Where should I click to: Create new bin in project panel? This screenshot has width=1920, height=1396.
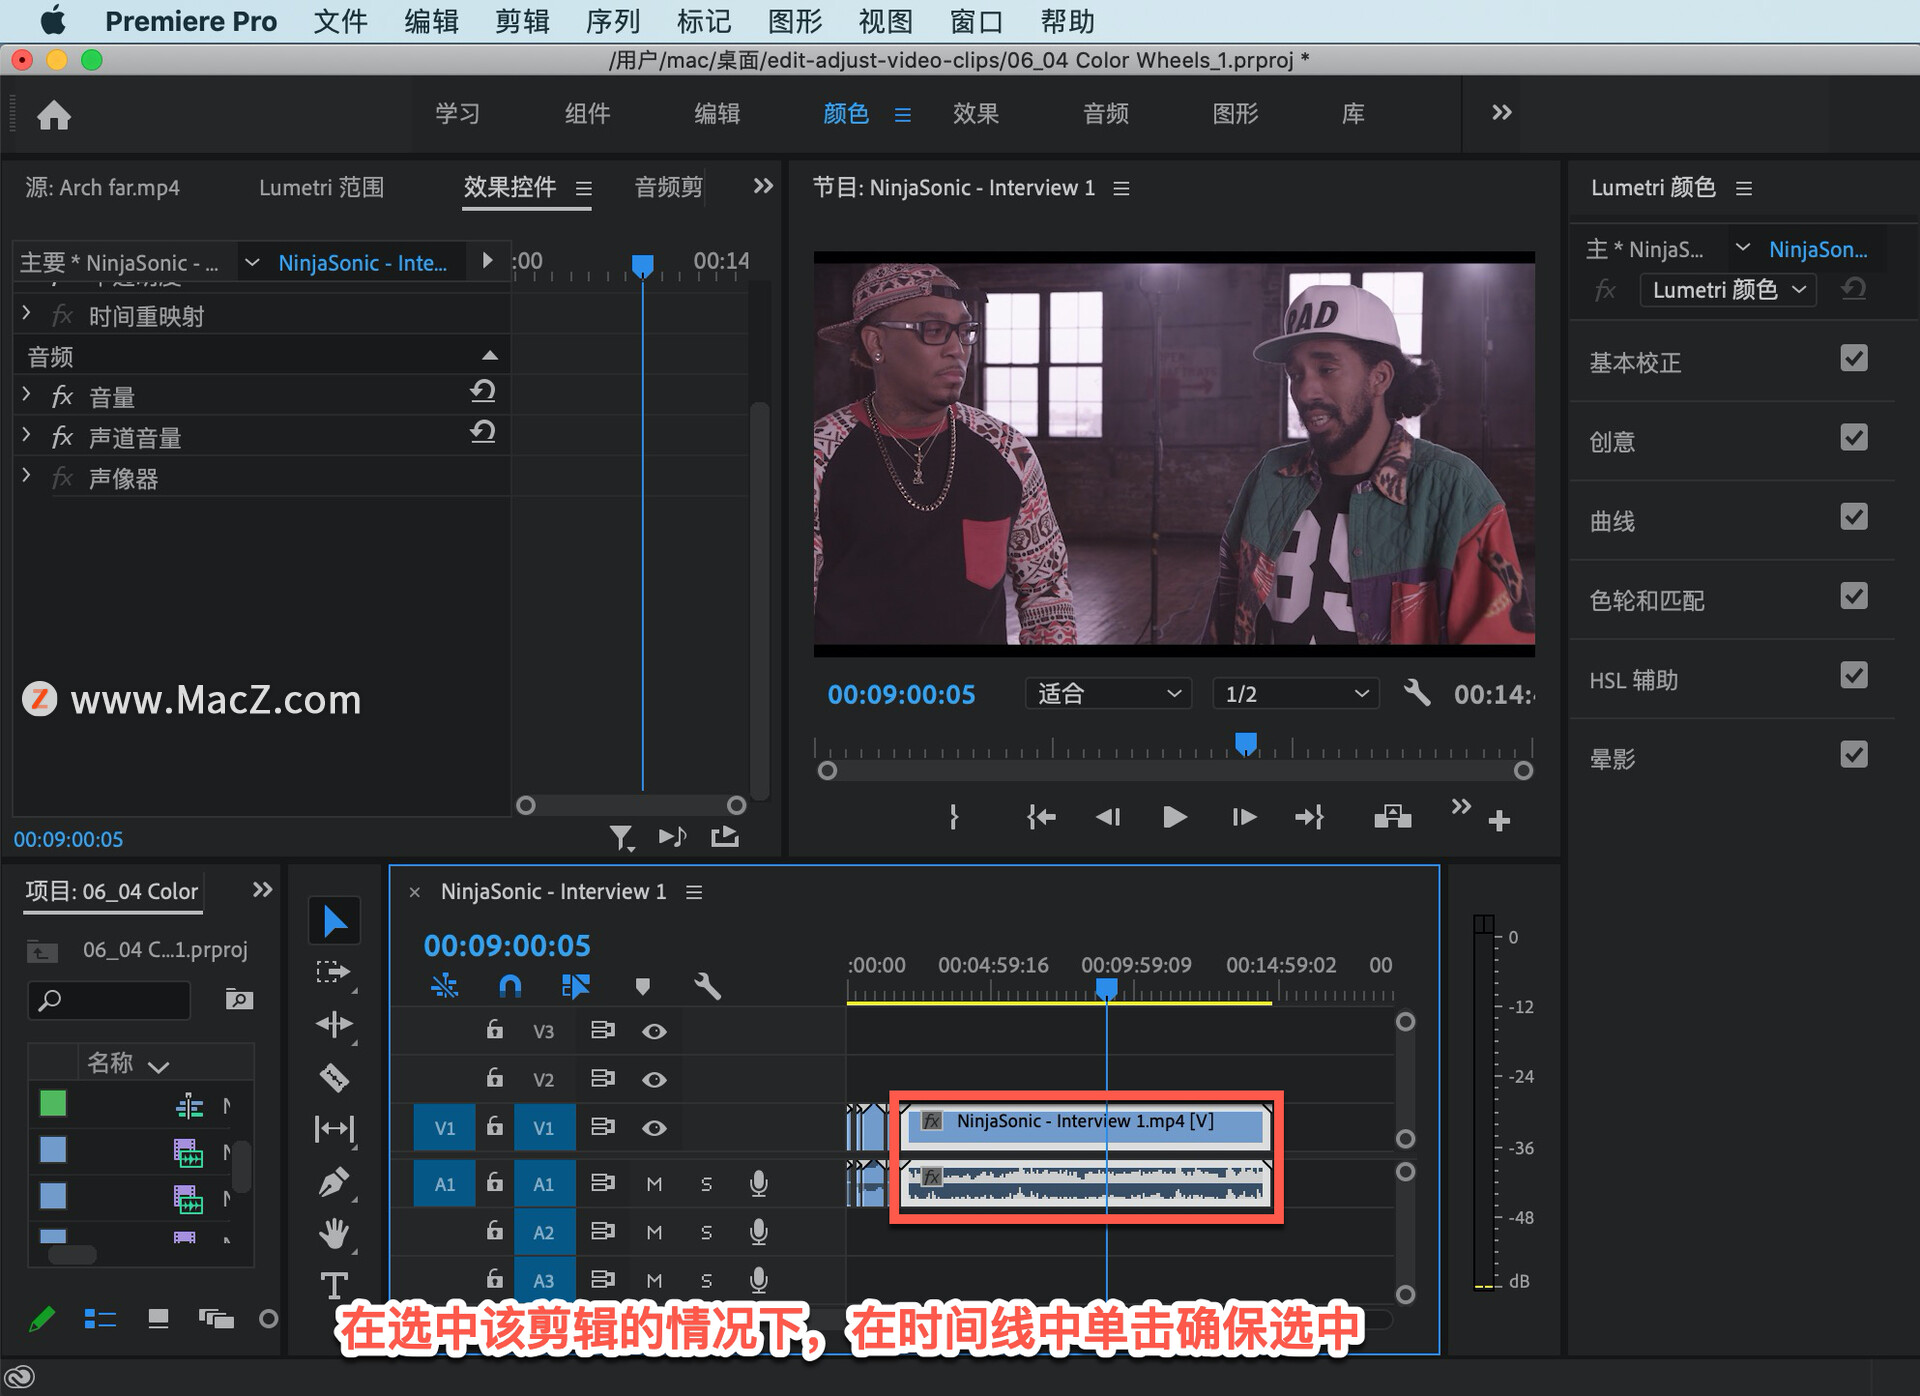click(x=239, y=999)
